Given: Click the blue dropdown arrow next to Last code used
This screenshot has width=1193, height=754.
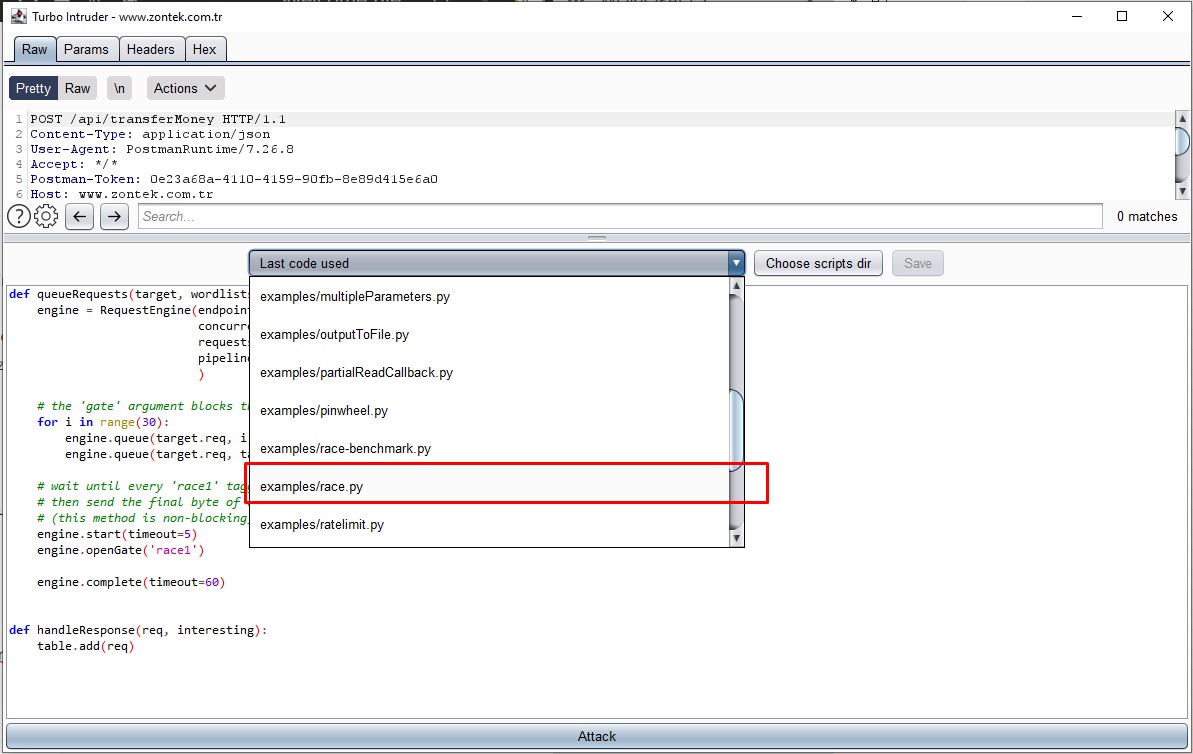Looking at the screenshot, I should 736,262.
